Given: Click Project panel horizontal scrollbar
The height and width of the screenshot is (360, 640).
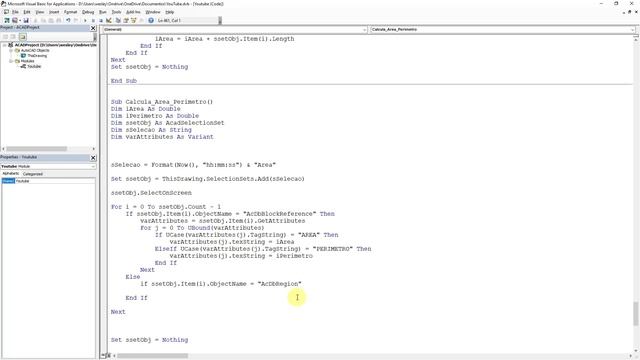Looking at the screenshot, I should pyautogui.click(x=37, y=149).
